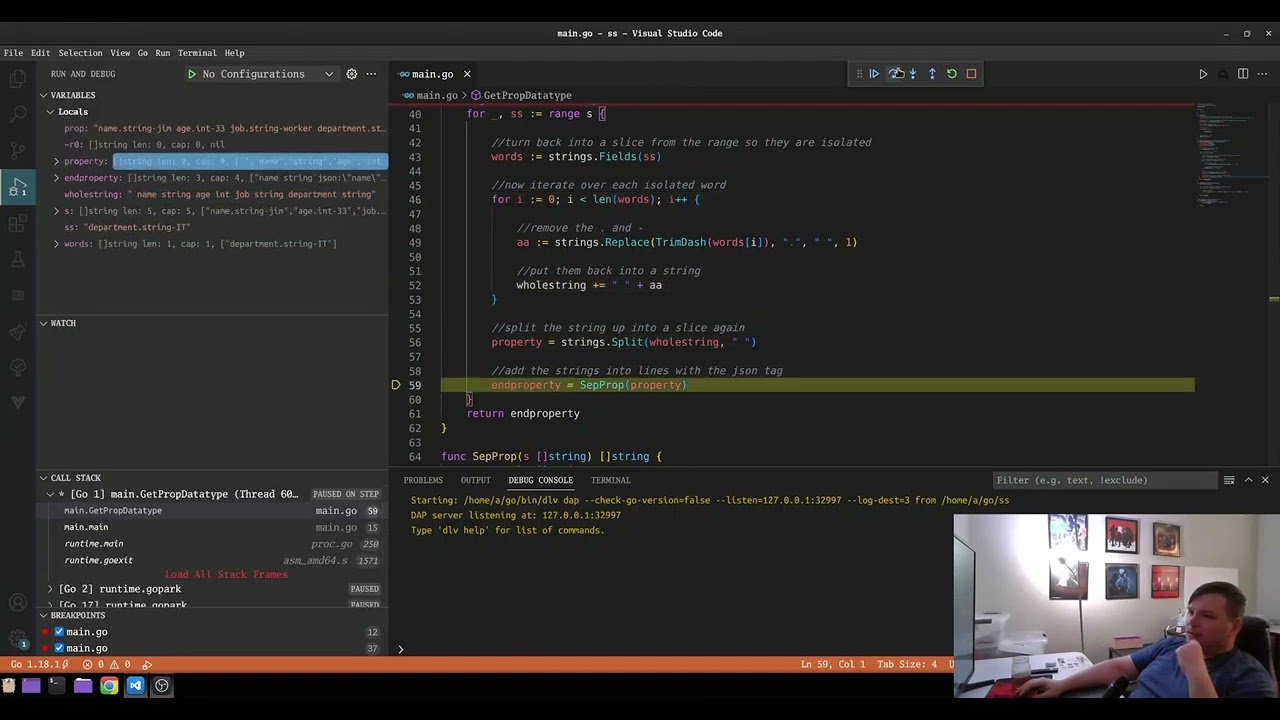Restart the debug session

pos(952,73)
